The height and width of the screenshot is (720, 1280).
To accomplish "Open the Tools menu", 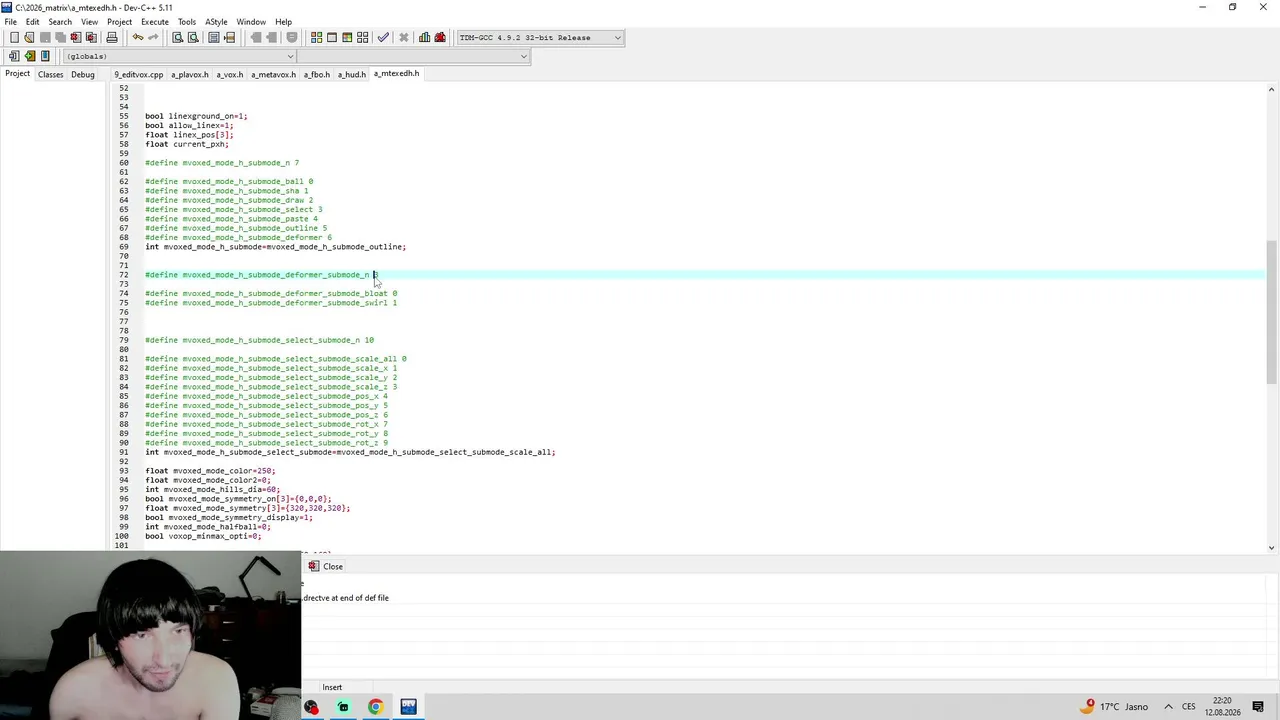I will pos(187,22).
